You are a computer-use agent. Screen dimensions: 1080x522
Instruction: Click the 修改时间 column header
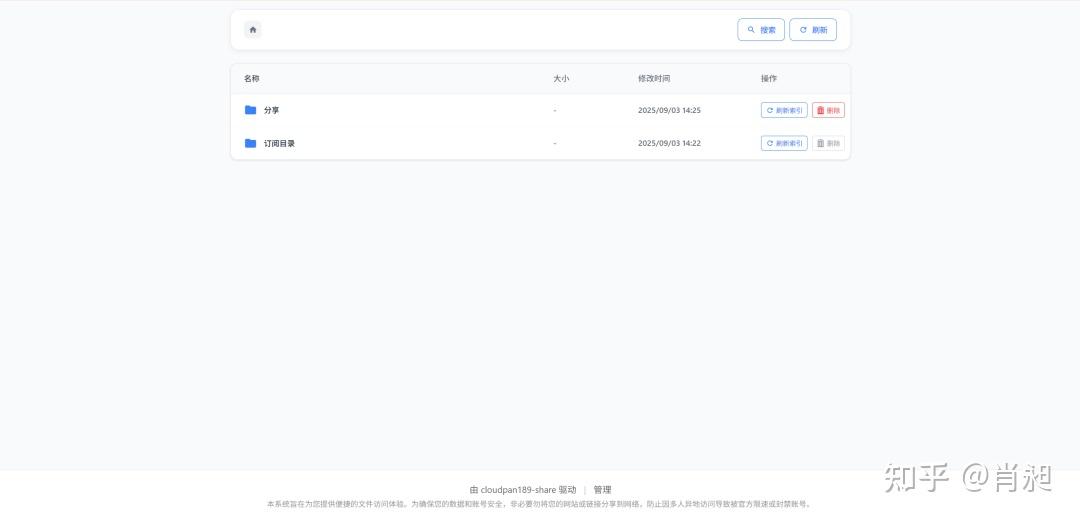(654, 78)
